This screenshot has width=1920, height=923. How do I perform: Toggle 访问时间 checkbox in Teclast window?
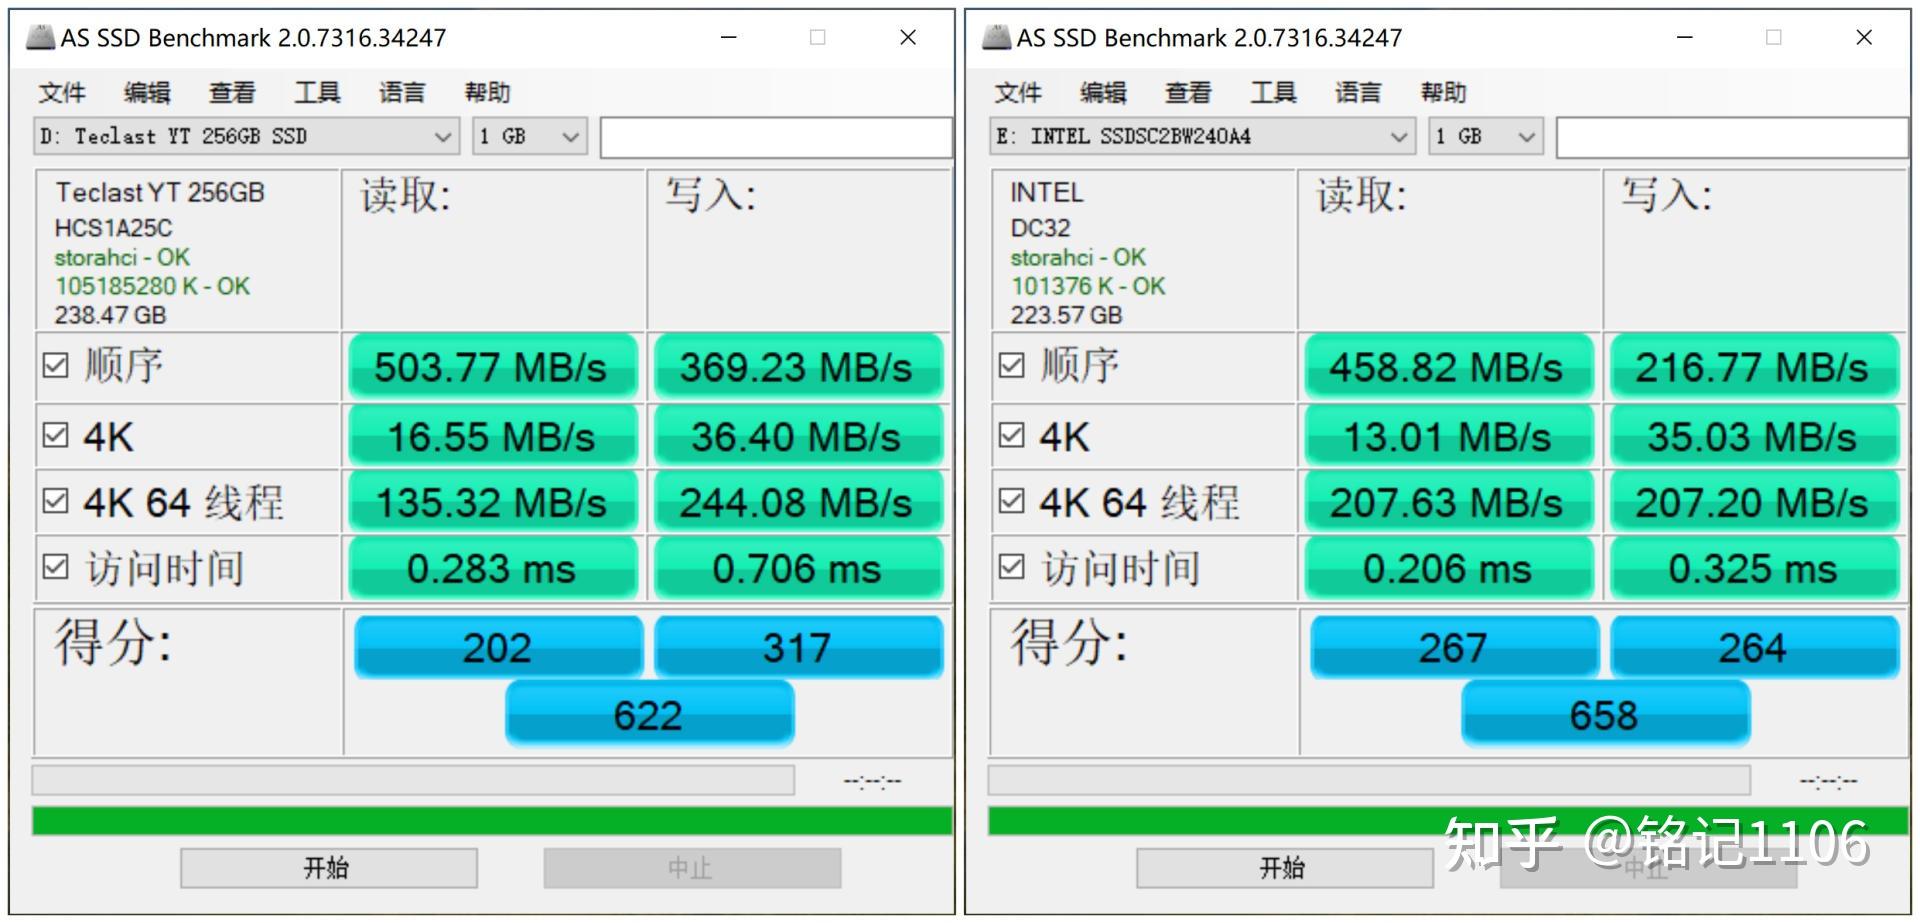(55, 568)
